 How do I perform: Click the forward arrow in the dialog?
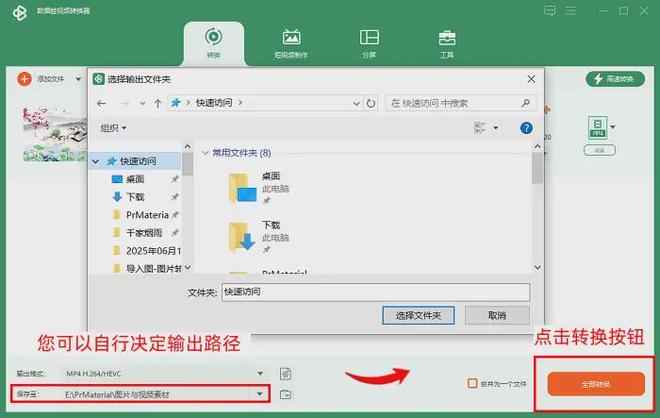pyautogui.click(x=125, y=103)
